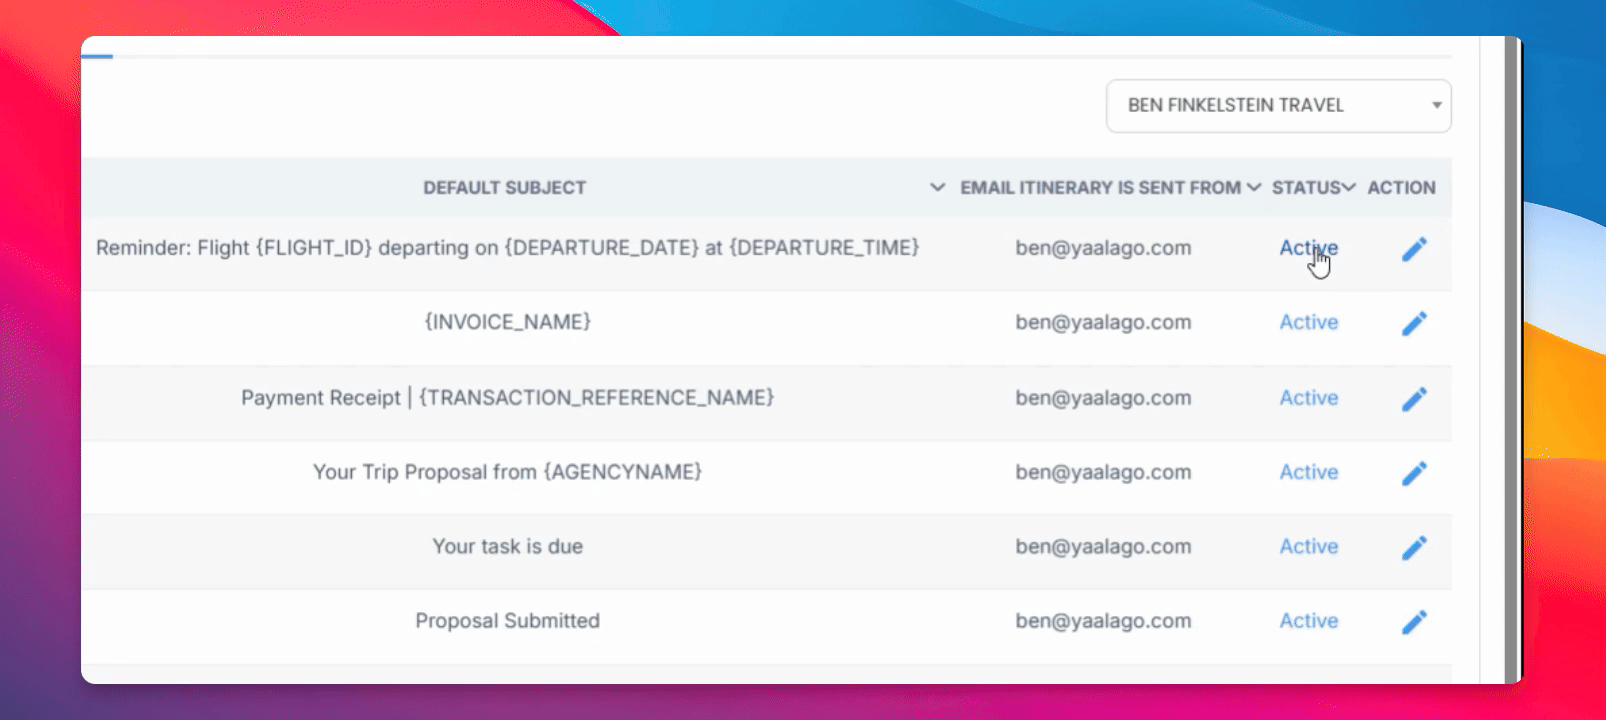
Task: Click the STATUS column header
Action: pos(1306,188)
